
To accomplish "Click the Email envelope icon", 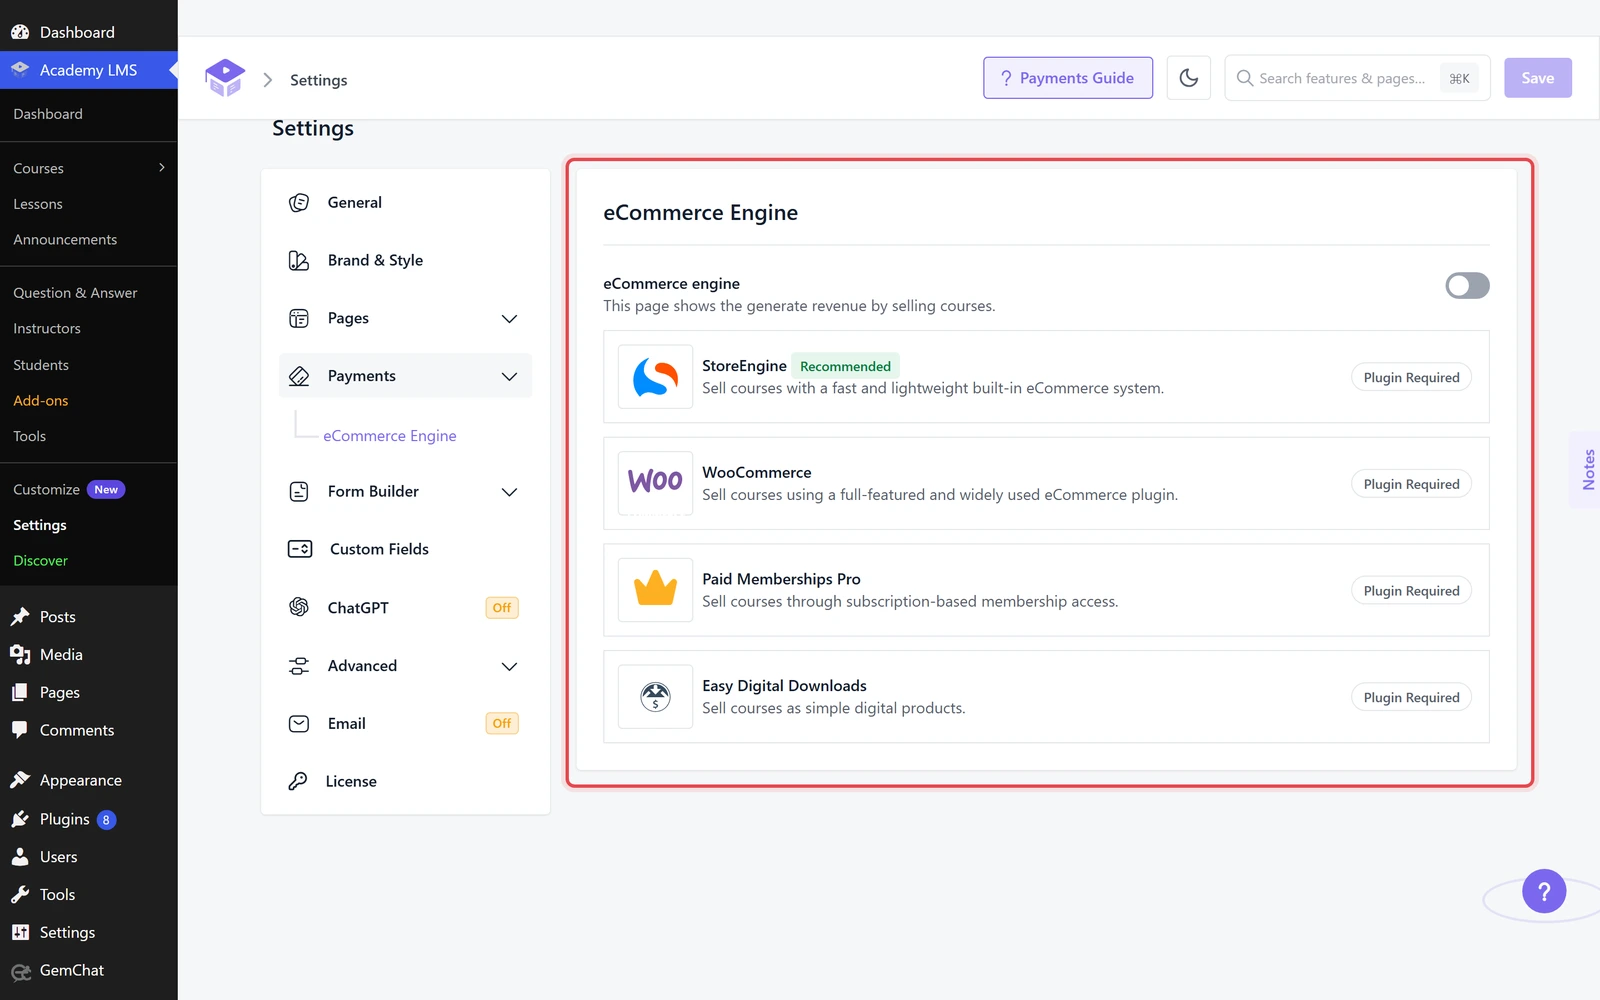I will (299, 724).
